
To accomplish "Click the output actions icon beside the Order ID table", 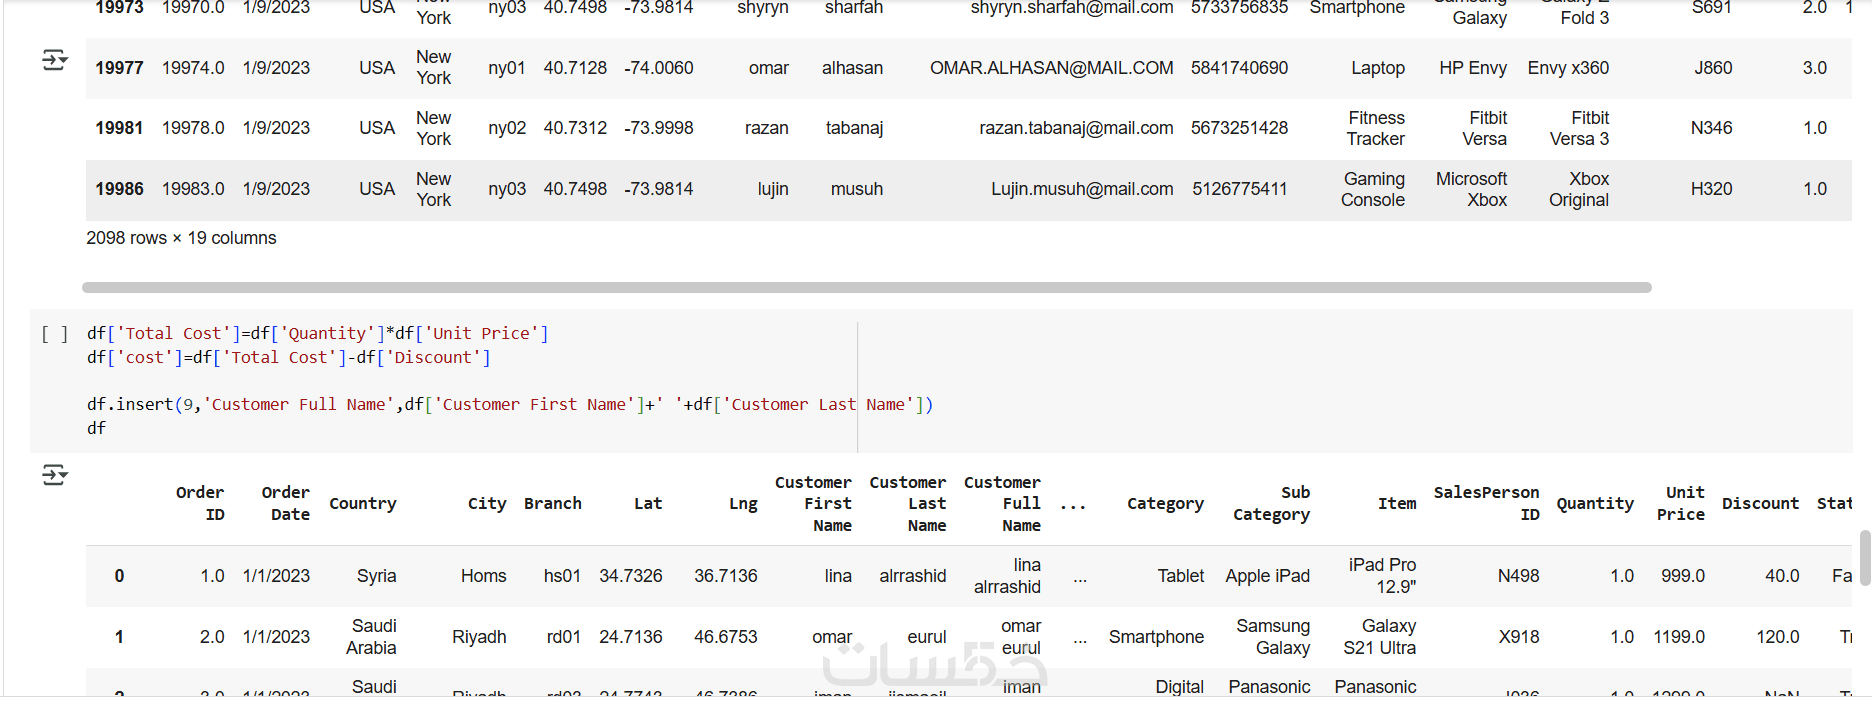I will point(55,474).
